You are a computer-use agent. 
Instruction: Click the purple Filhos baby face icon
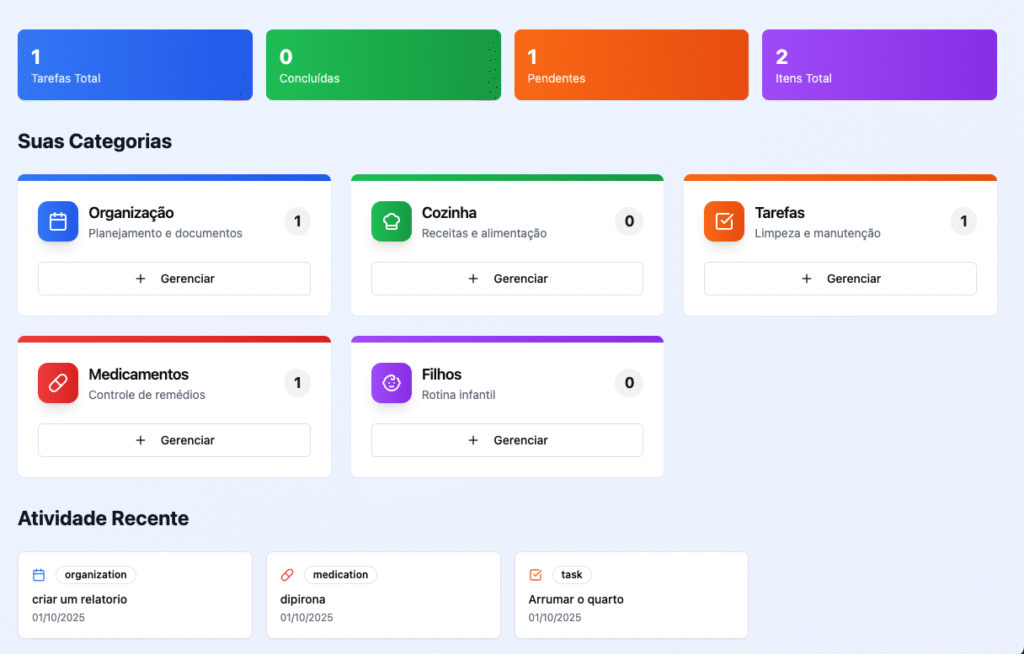(391, 383)
